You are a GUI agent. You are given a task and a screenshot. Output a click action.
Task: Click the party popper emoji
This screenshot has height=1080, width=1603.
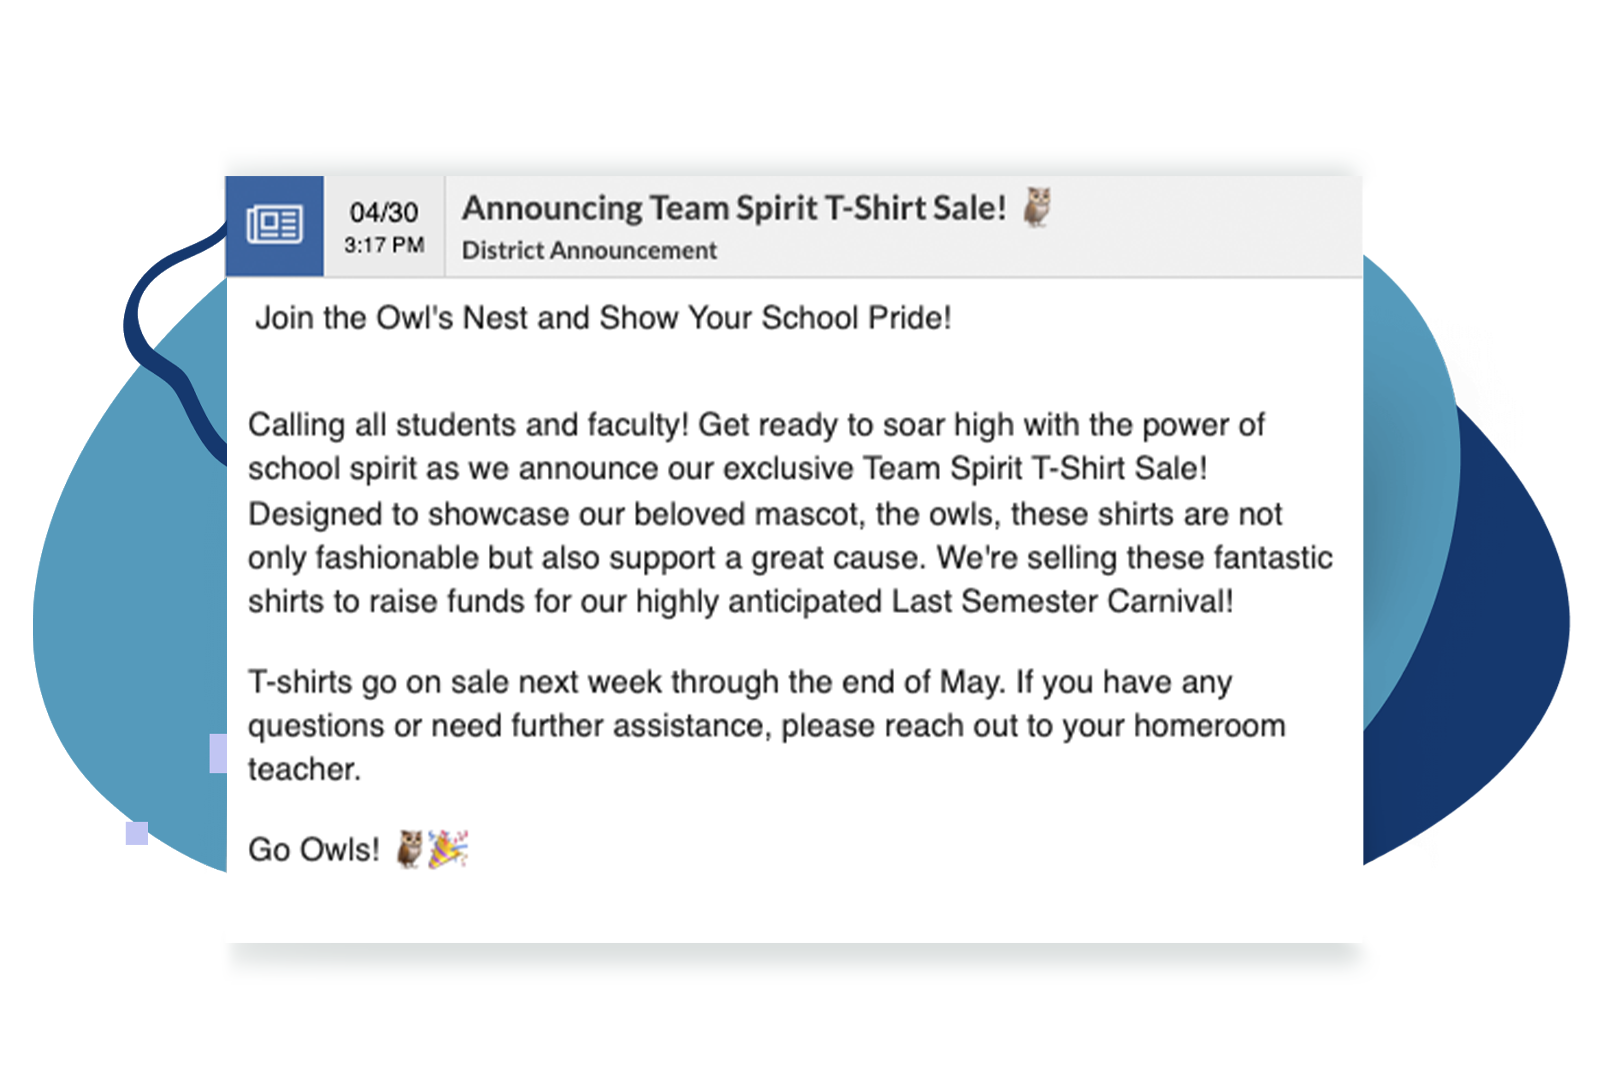coord(449,849)
